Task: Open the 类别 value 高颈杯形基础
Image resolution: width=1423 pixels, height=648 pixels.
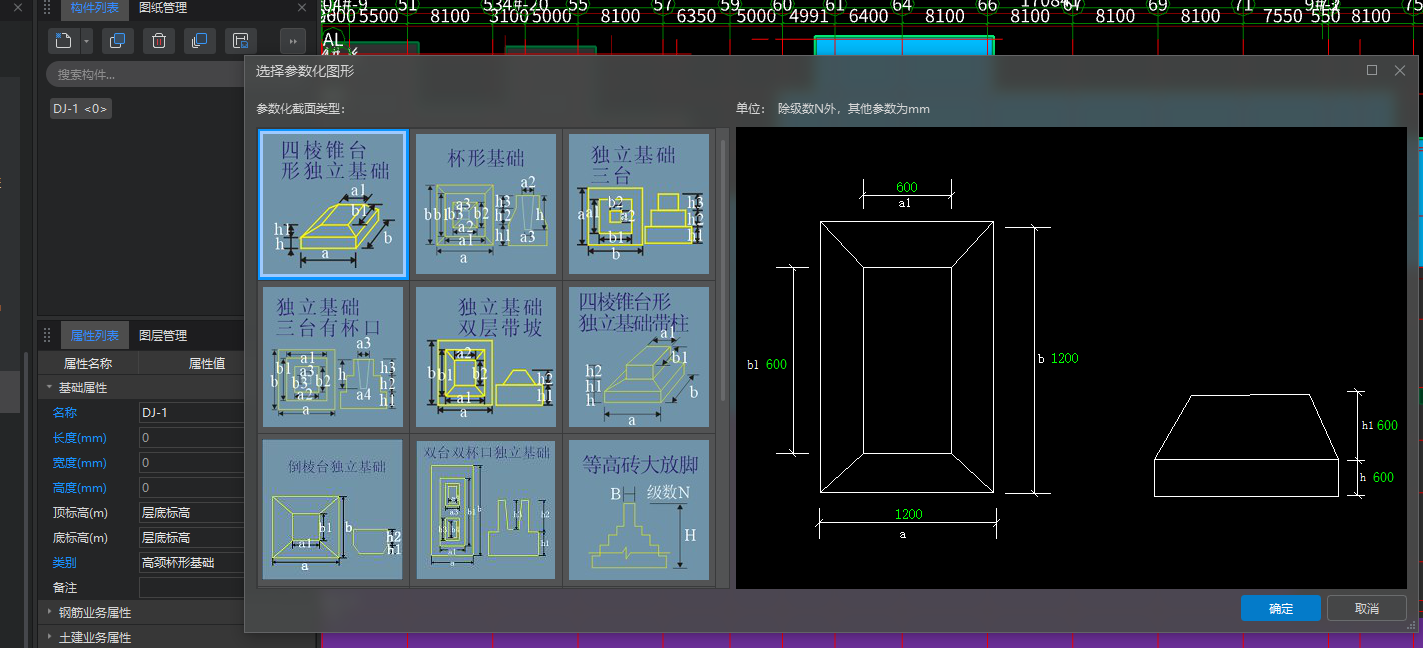Action: pyautogui.click(x=191, y=562)
